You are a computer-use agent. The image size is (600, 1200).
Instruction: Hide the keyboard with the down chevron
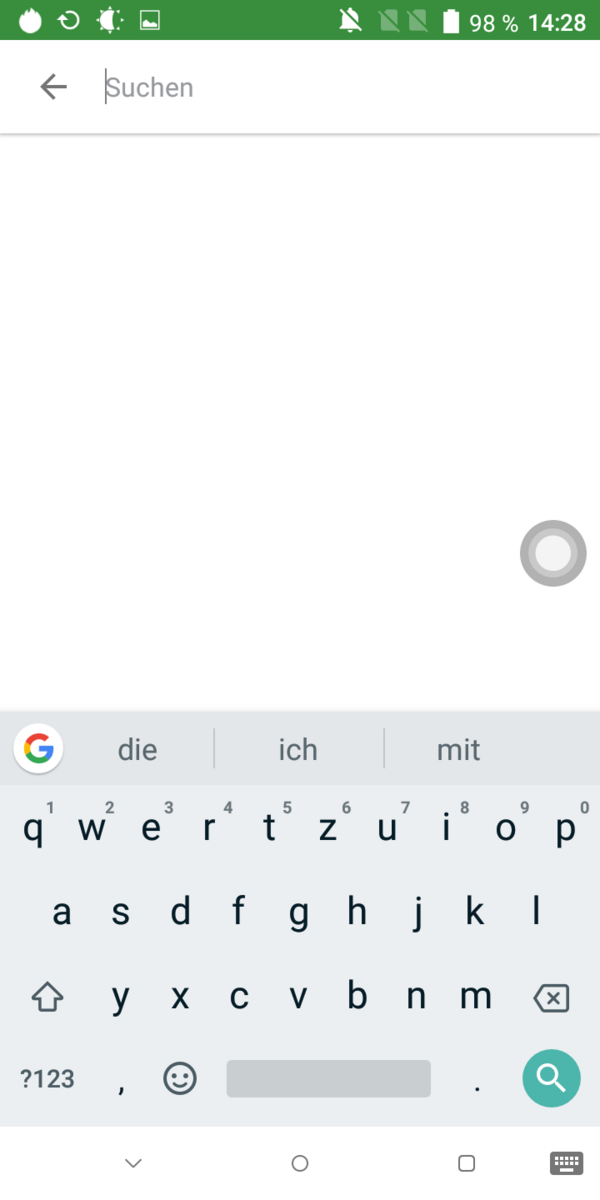[x=133, y=1163]
